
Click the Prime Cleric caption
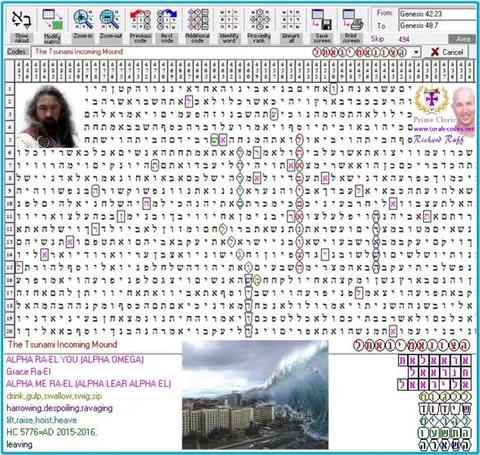[434, 119]
